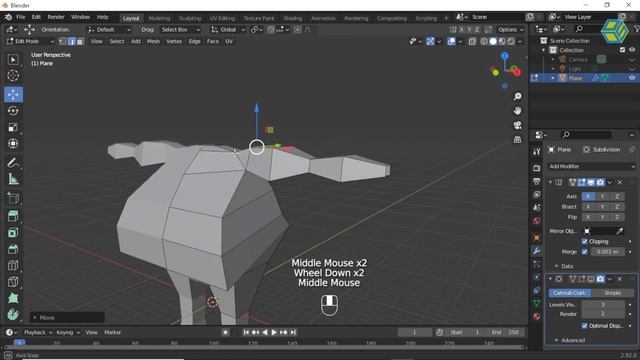Open the Options dropdown in header
Screen dimensions: 640x360
coord(510,29)
